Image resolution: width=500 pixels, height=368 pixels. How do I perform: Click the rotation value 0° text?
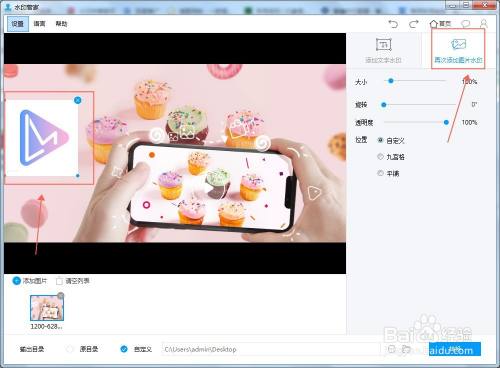tap(474, 105)
